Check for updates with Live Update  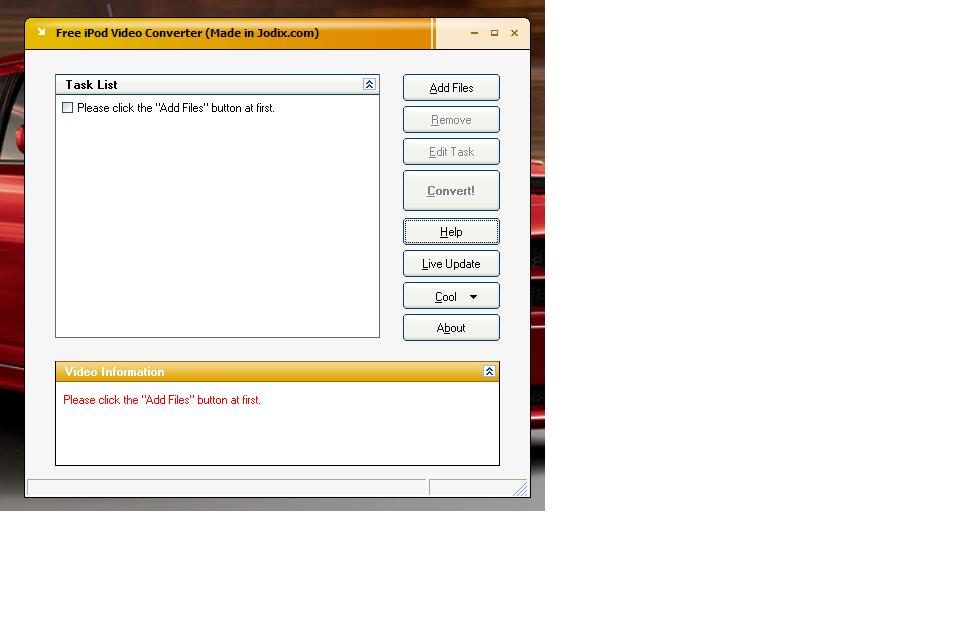[x=451, y=264]
